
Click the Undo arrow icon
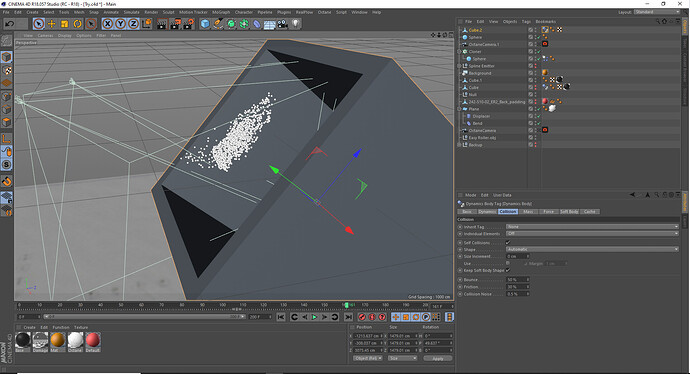click(10, 24)
